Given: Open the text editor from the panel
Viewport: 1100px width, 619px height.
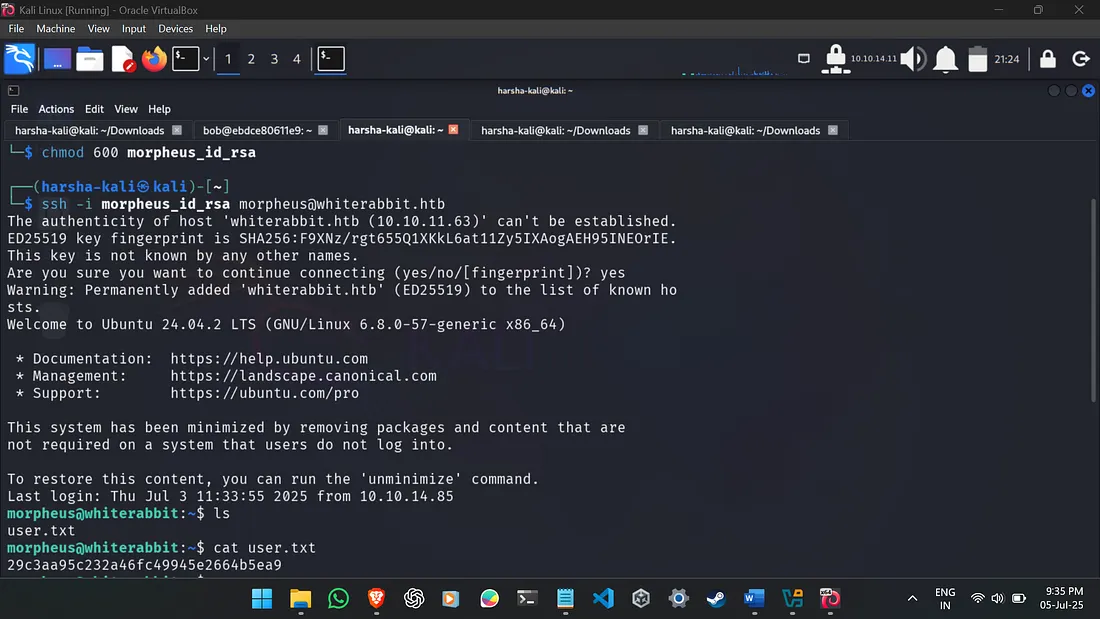Looking at the screenshot, I should [122, 59].
